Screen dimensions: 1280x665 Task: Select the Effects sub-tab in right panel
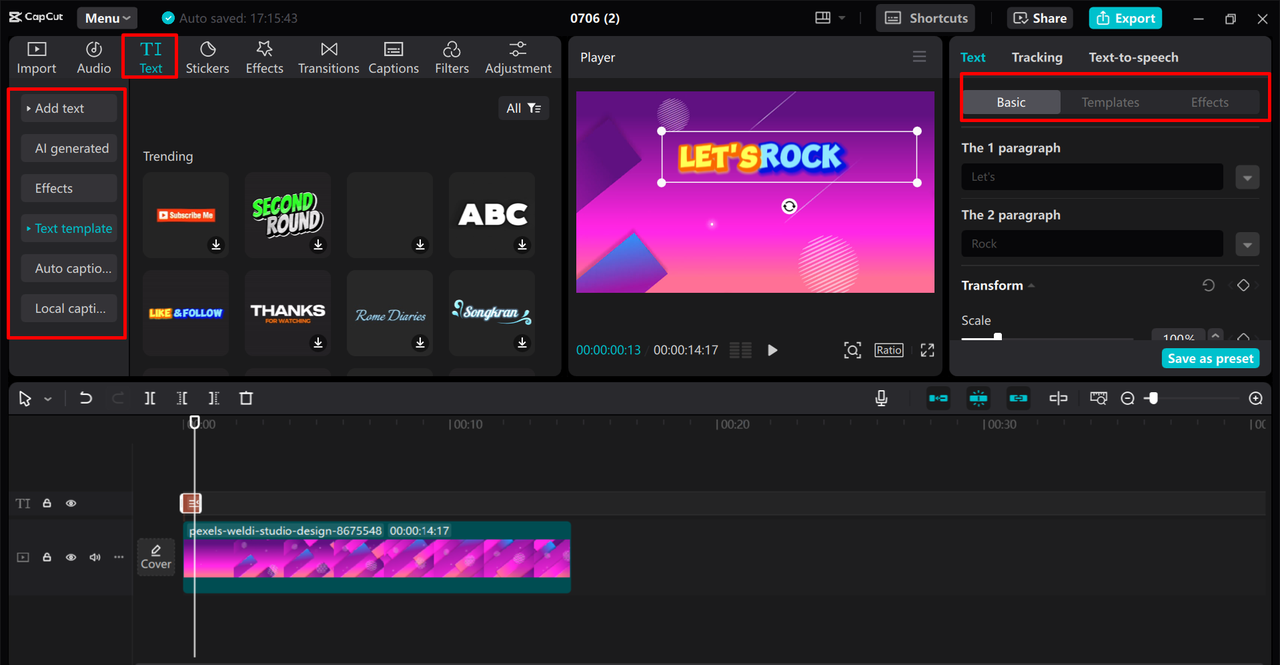pos(1209,102)
